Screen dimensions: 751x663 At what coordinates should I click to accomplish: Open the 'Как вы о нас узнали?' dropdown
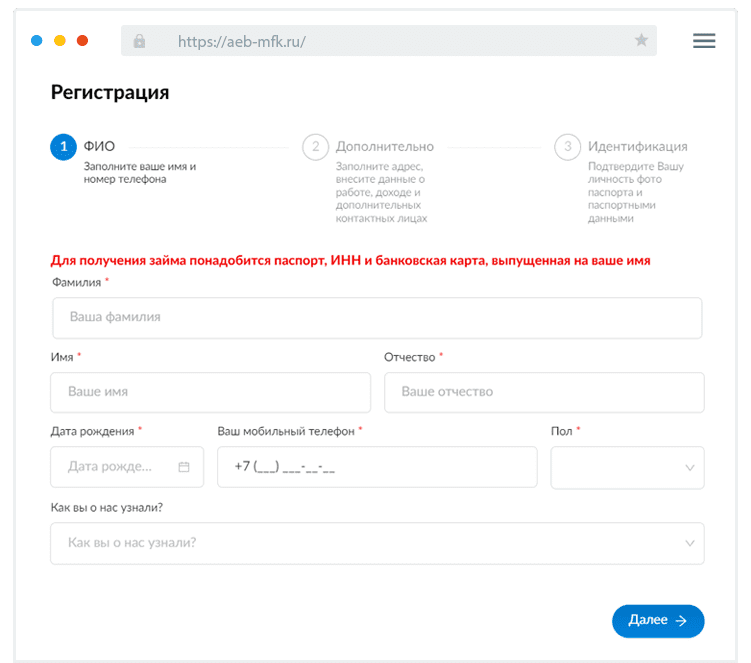[376, 543]
